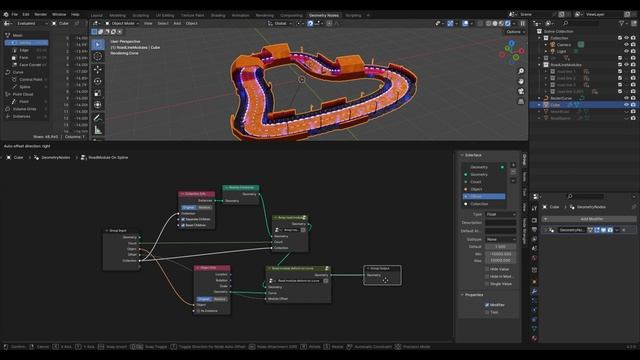Collapse RoadLineModules collection in outliner
The width and height of the screenshot is (640, 360).
point(539,65)
